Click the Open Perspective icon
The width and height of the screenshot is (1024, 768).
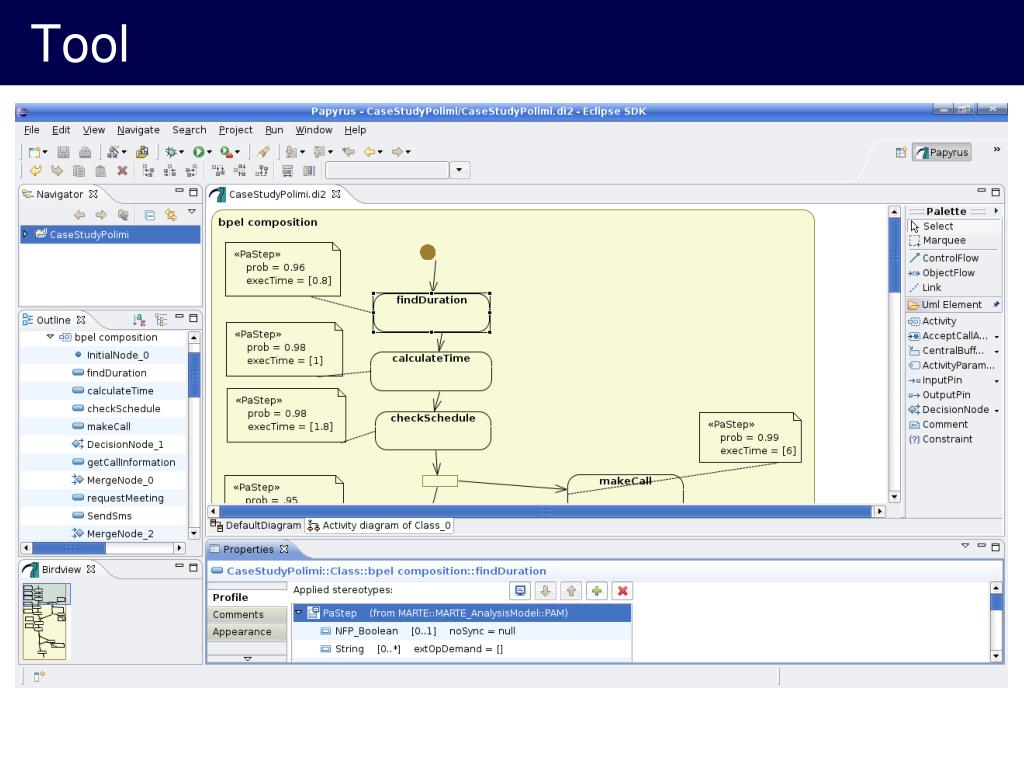coord(901,152)
